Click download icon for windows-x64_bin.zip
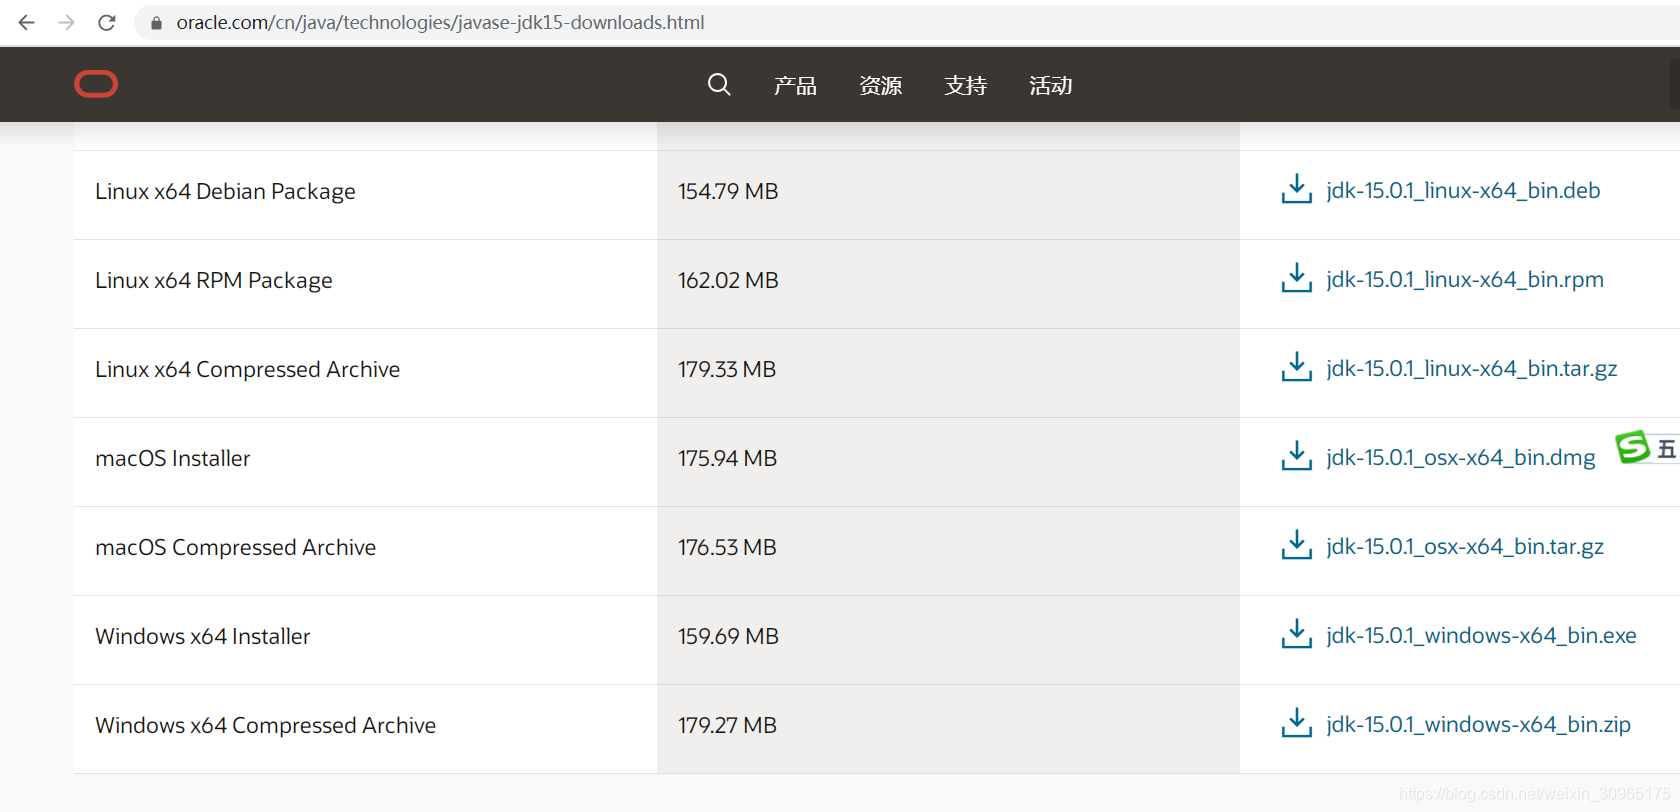 coord(1297,723)
